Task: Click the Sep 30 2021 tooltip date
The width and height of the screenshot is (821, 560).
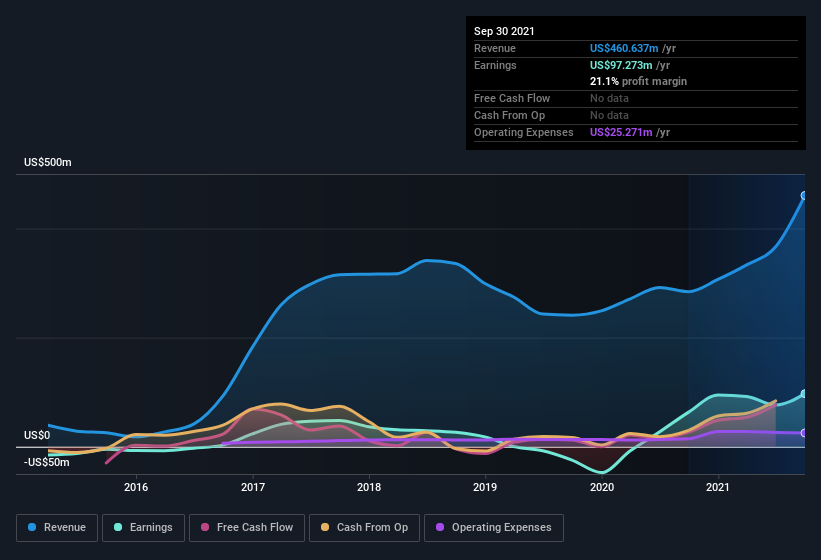Action: tap(504, 31)
